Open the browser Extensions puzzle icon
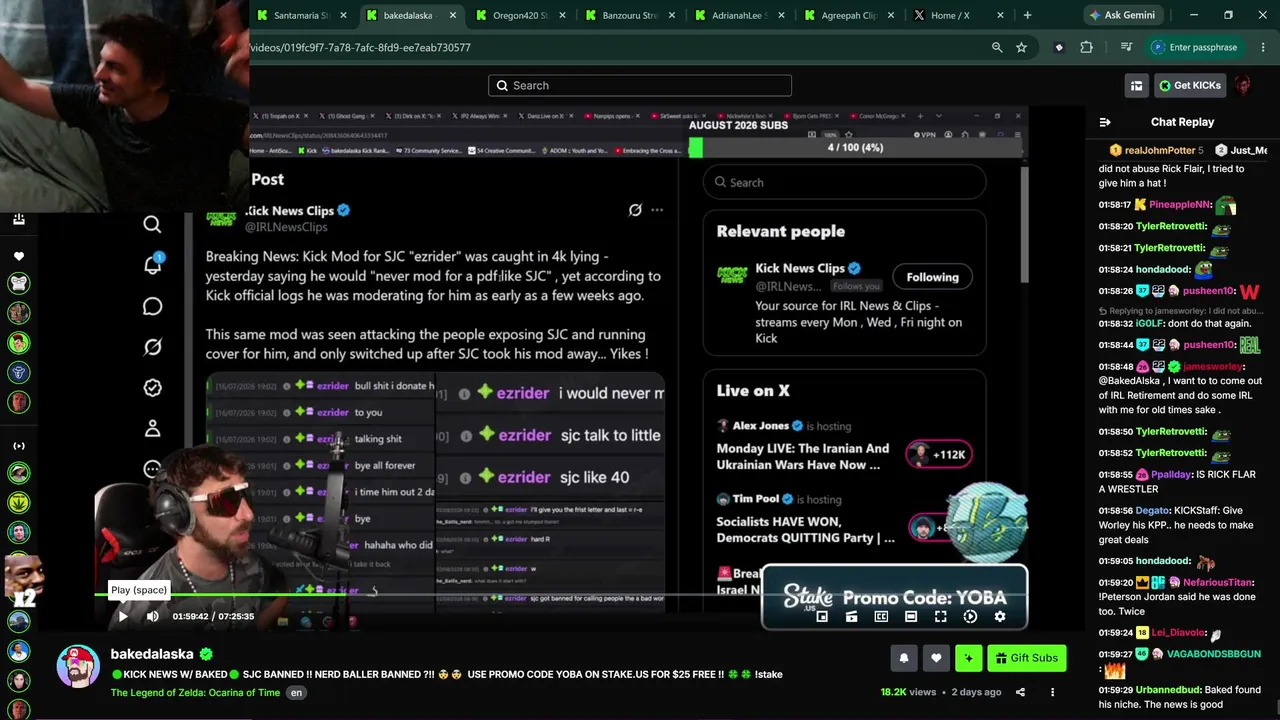 1086,47
